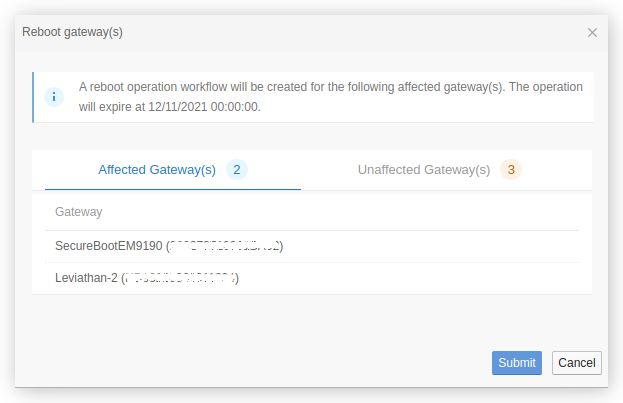Image resolution: width=623 pixels, height=403 pixels.
Task: Click the unaffected count badge showing 3
Action: pos(511,170)
